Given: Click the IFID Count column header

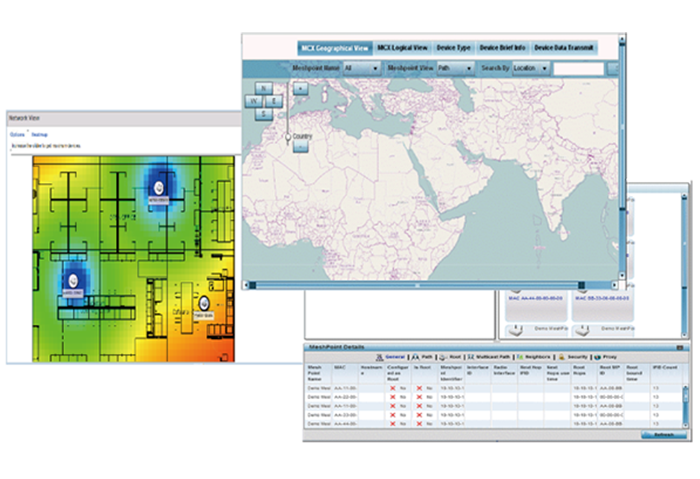Looking at the screenshot, I should click(666, 373).
